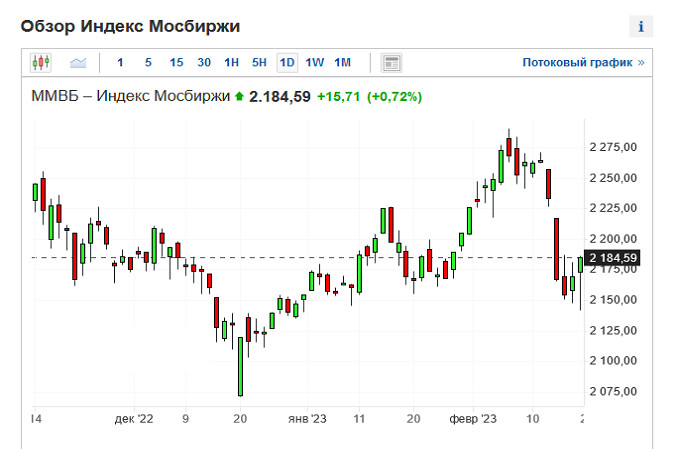Click the февр '23 date axis label

click(472, 419)
